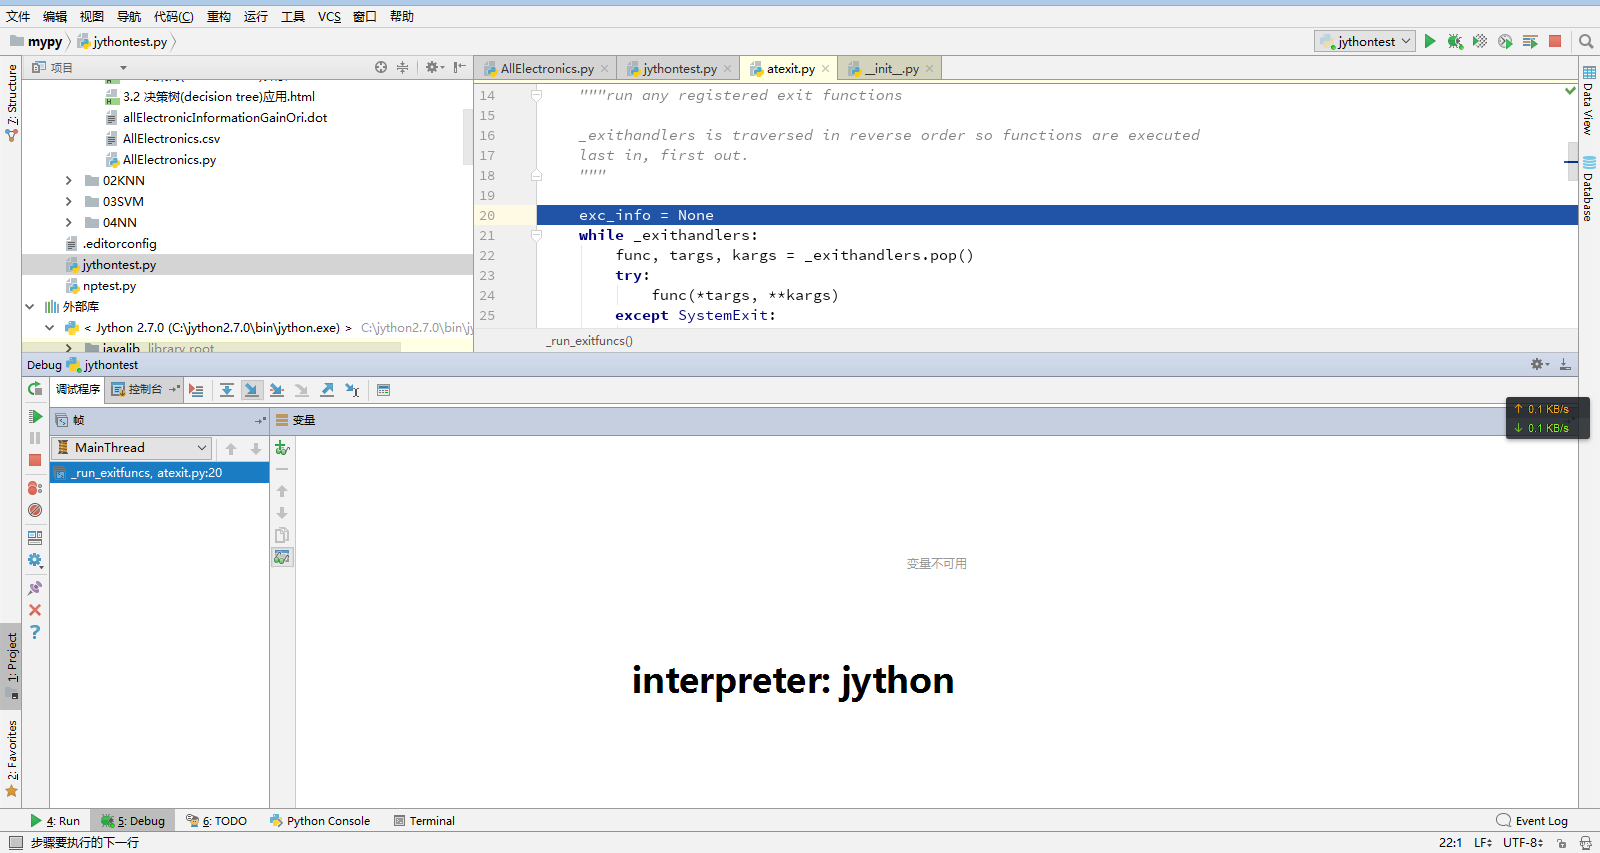Screen dimensions: 1600x853
Task: Open the jythontest run configuration dropdown
Action: 1364,41
